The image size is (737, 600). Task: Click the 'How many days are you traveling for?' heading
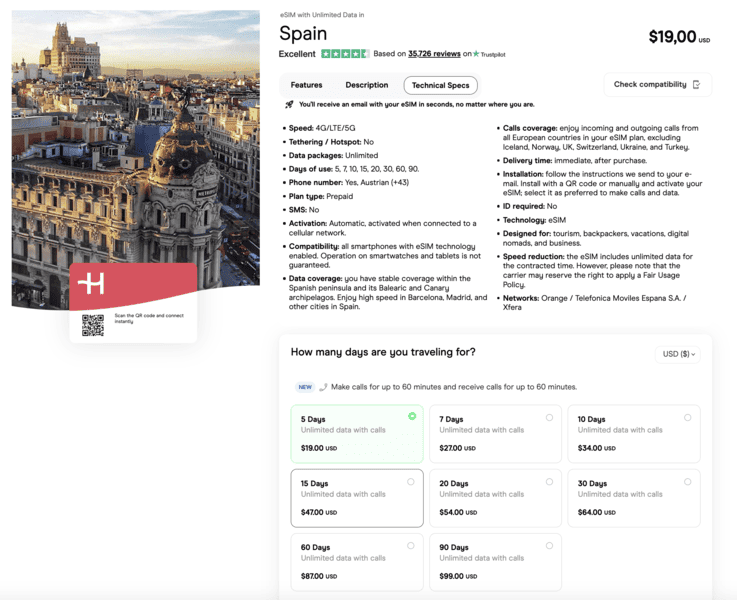tap(383, 352)
